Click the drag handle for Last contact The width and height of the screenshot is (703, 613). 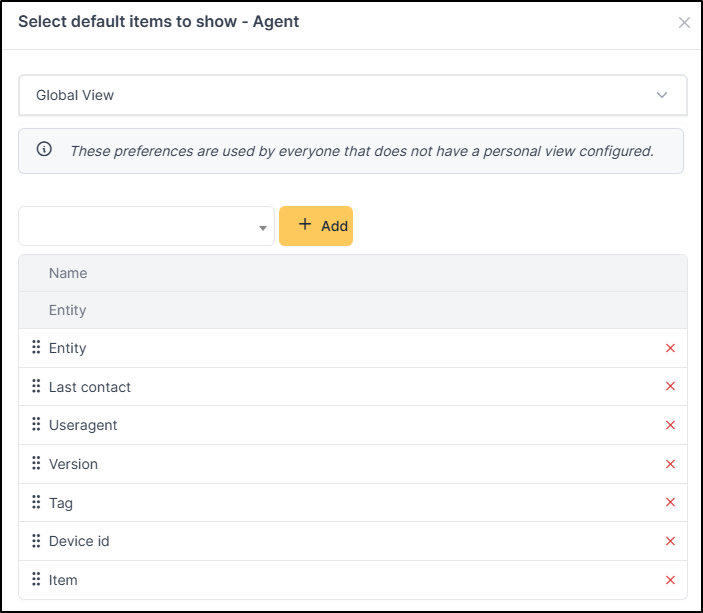click(x=36, y=387)
